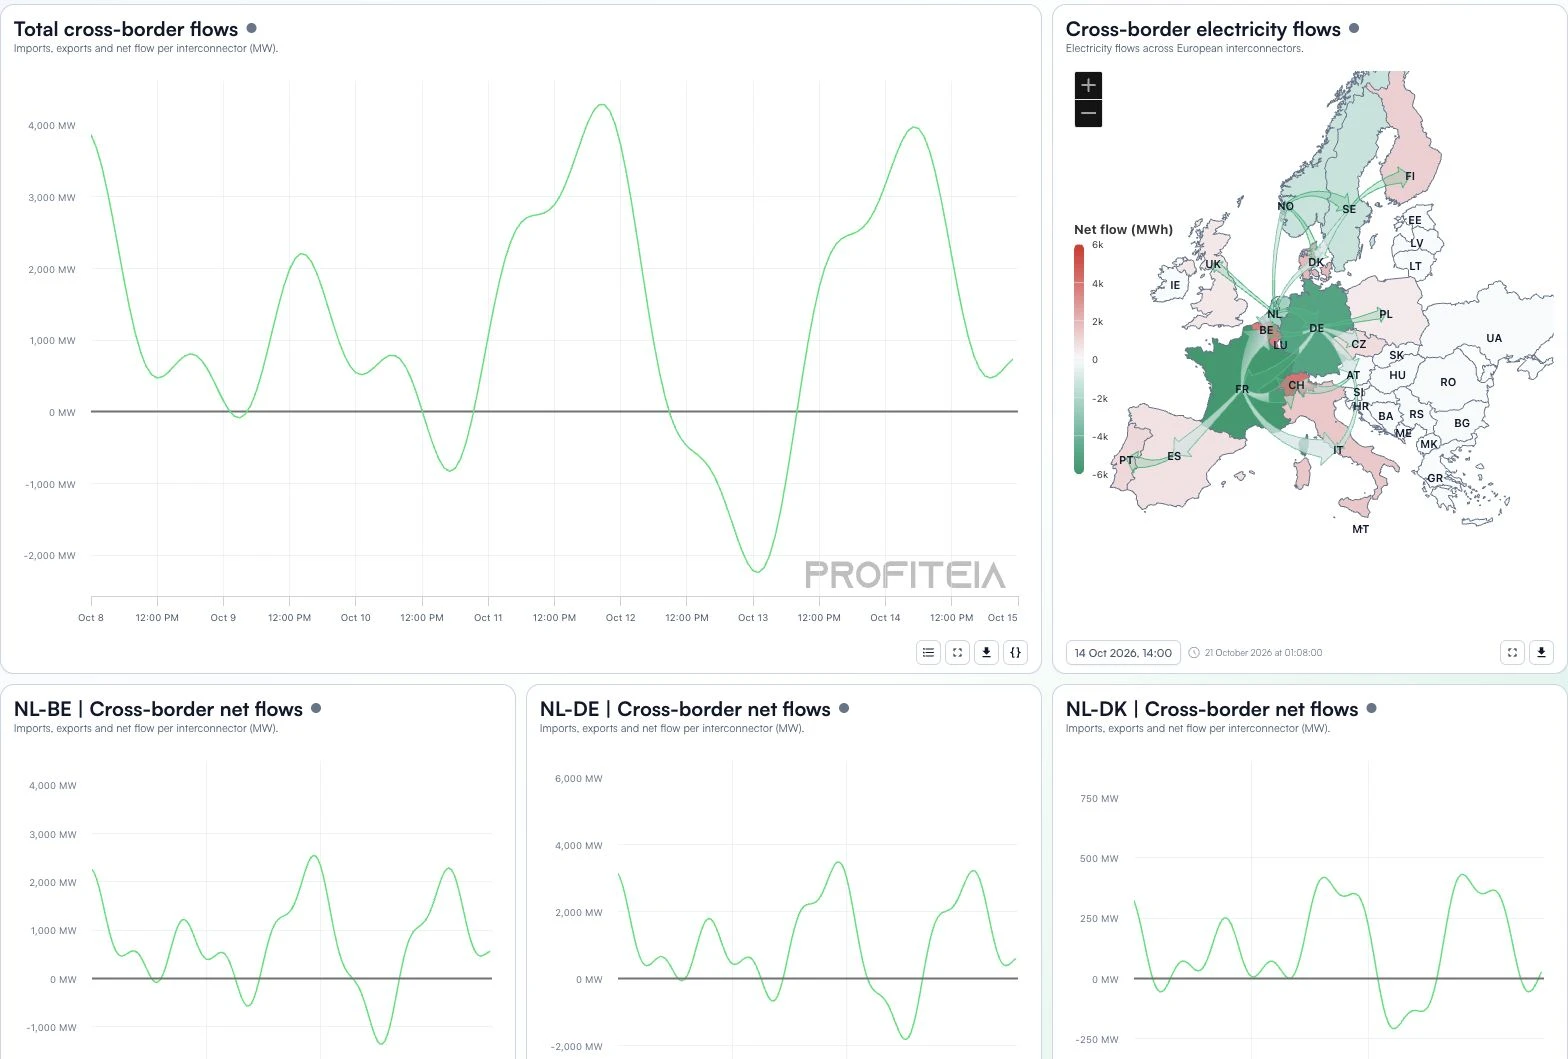Click 'Total cross-border flows' heading
Screen dimensions: 1568x1059
(126, 29)
